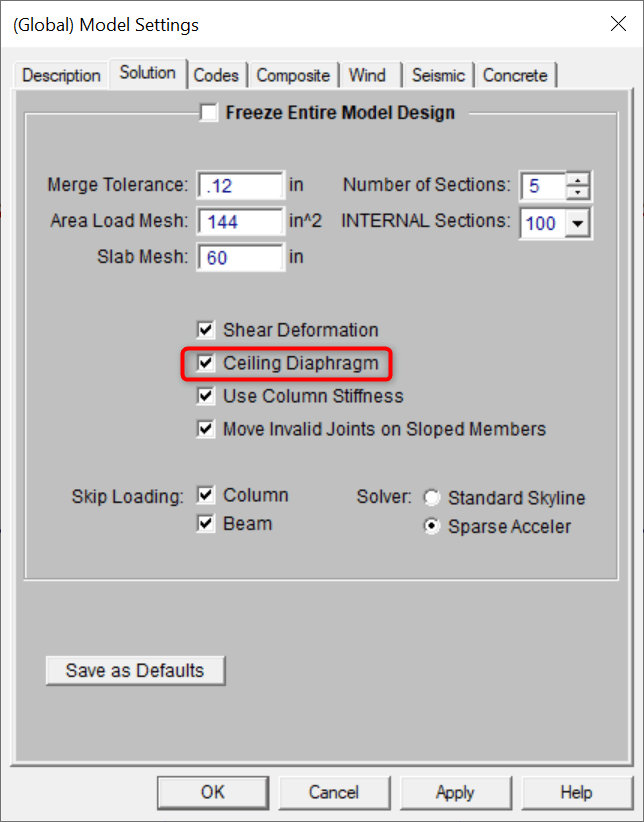The height and width of the screenshot is (822, 644).
Task: Disable Beam skip loading
Action: [206, 523]
